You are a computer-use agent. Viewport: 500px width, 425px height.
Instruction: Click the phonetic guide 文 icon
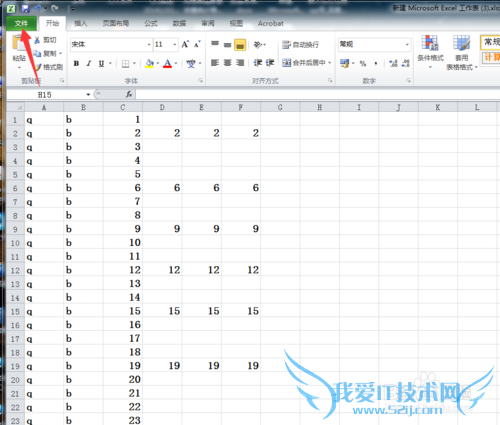coord(191,63)
